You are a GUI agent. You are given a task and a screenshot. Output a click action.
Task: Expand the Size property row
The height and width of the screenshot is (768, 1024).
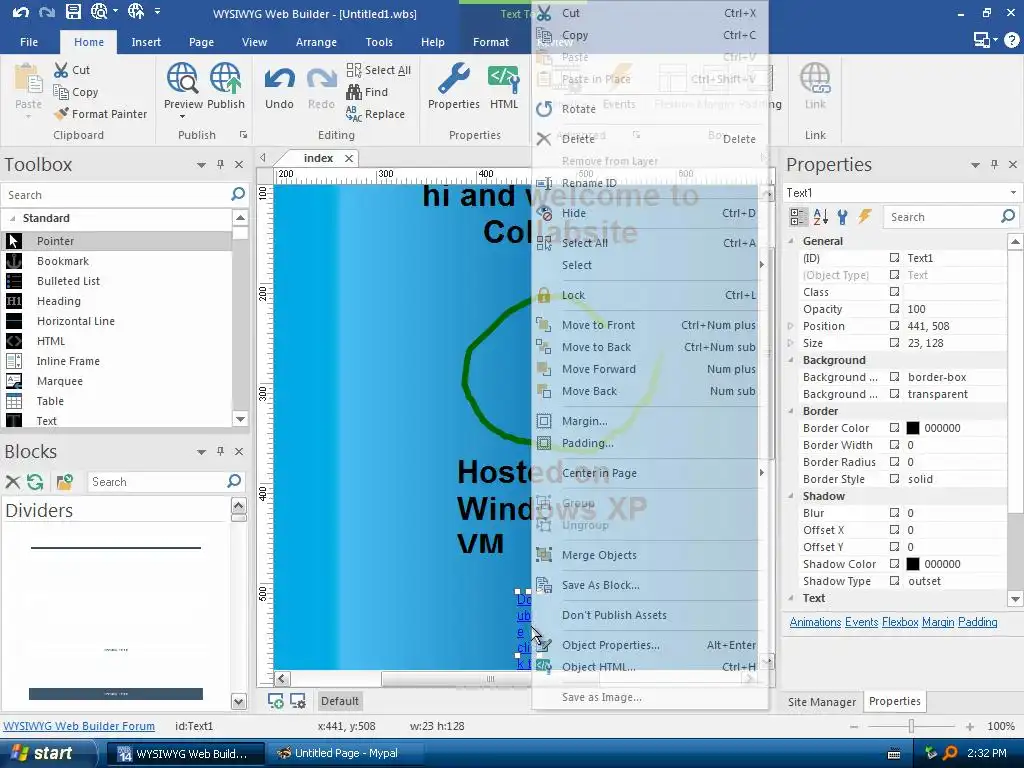pos(791,343)
